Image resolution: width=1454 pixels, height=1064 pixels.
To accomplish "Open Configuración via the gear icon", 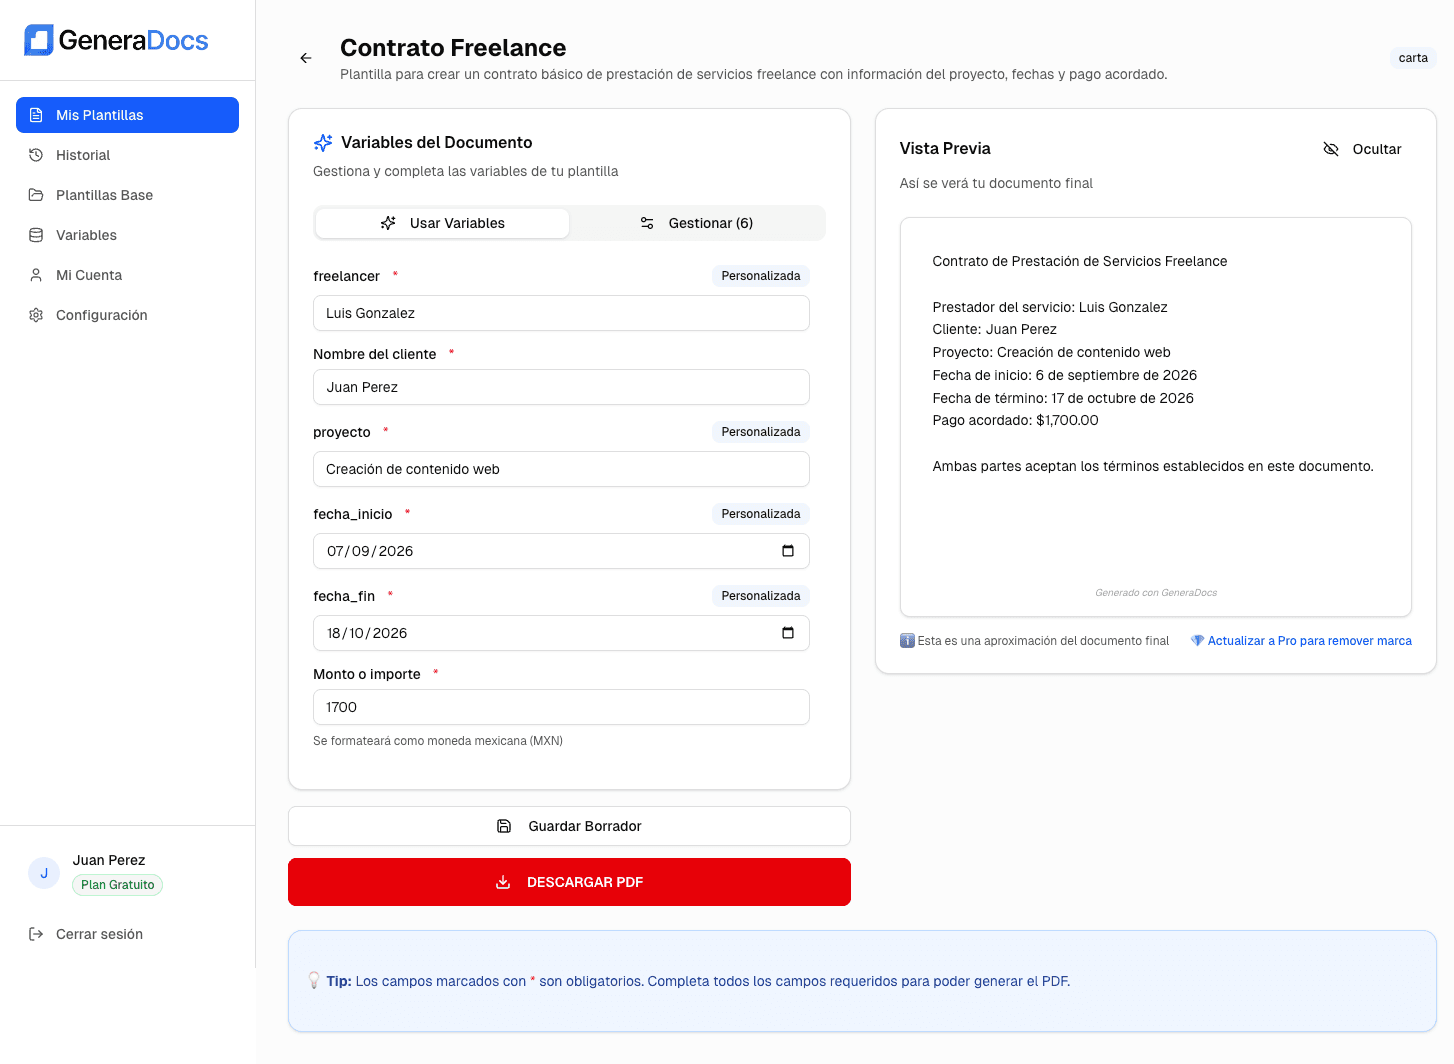I will point(36,315).
